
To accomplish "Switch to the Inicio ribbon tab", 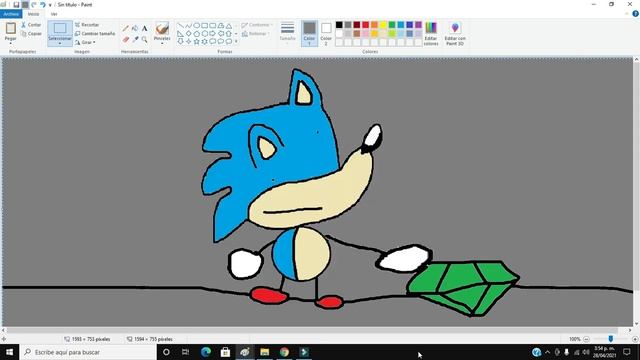I will [33, 14].
